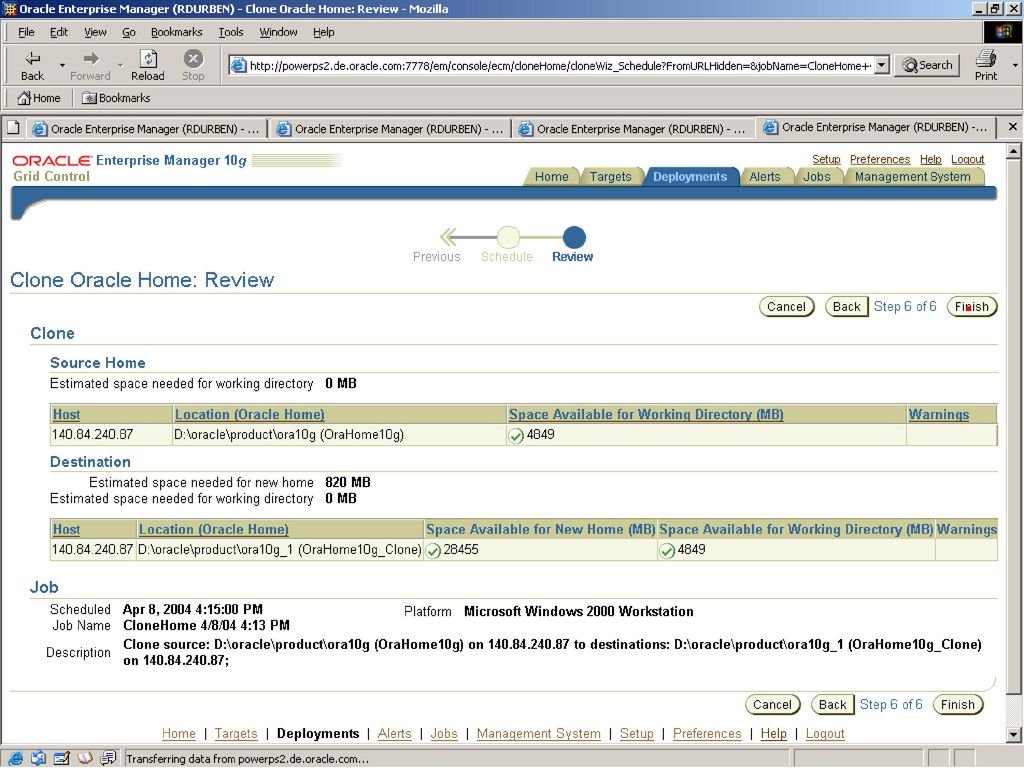Click the '28455' space available value
The height and width of the screenshot is (768, 1024).
click(x=461, y=550)
